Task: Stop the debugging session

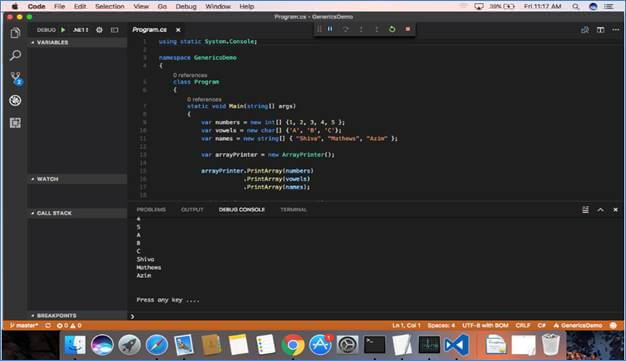Action: [408, 29]
